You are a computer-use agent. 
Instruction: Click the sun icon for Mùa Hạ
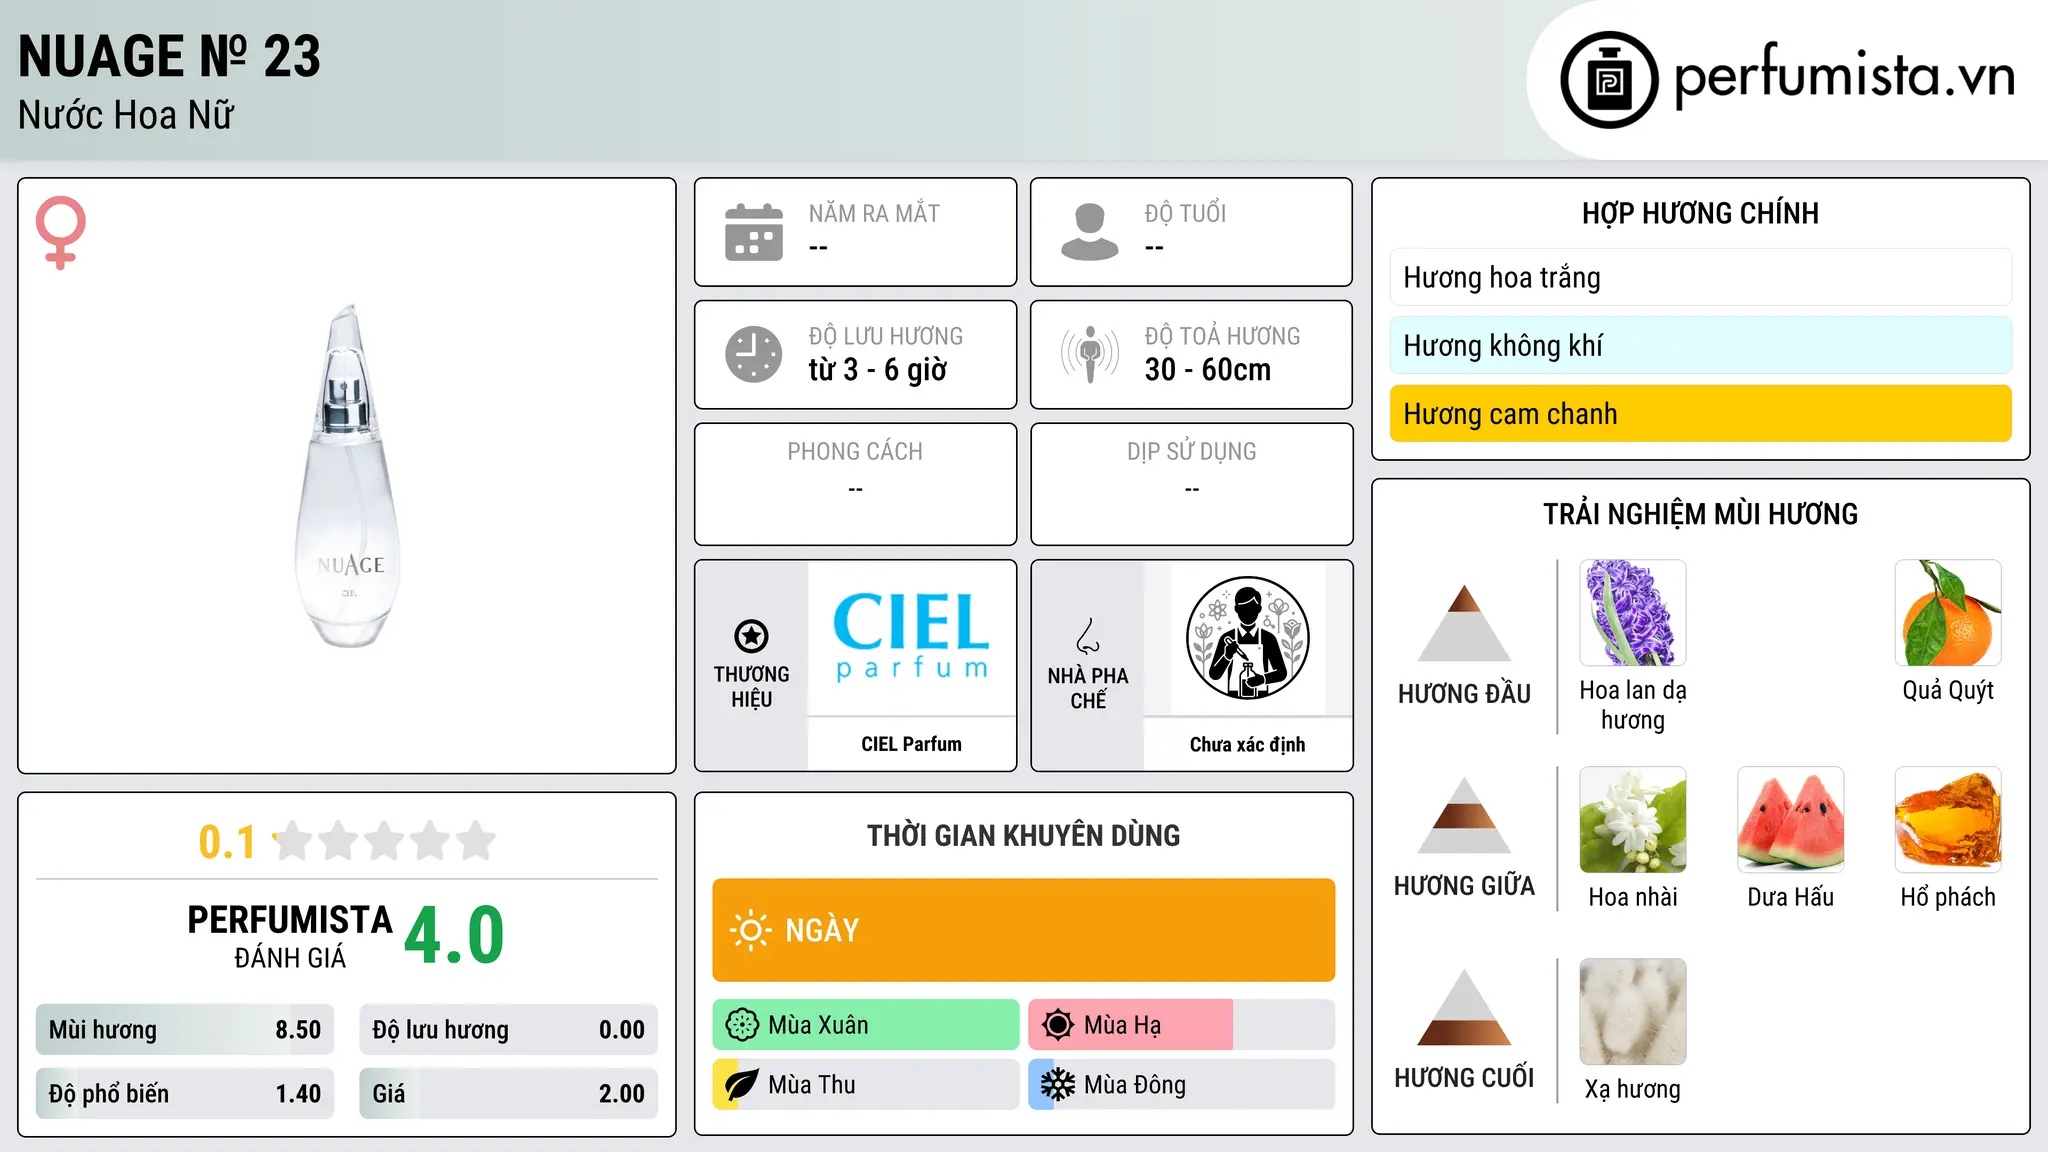(1058, 1025)
